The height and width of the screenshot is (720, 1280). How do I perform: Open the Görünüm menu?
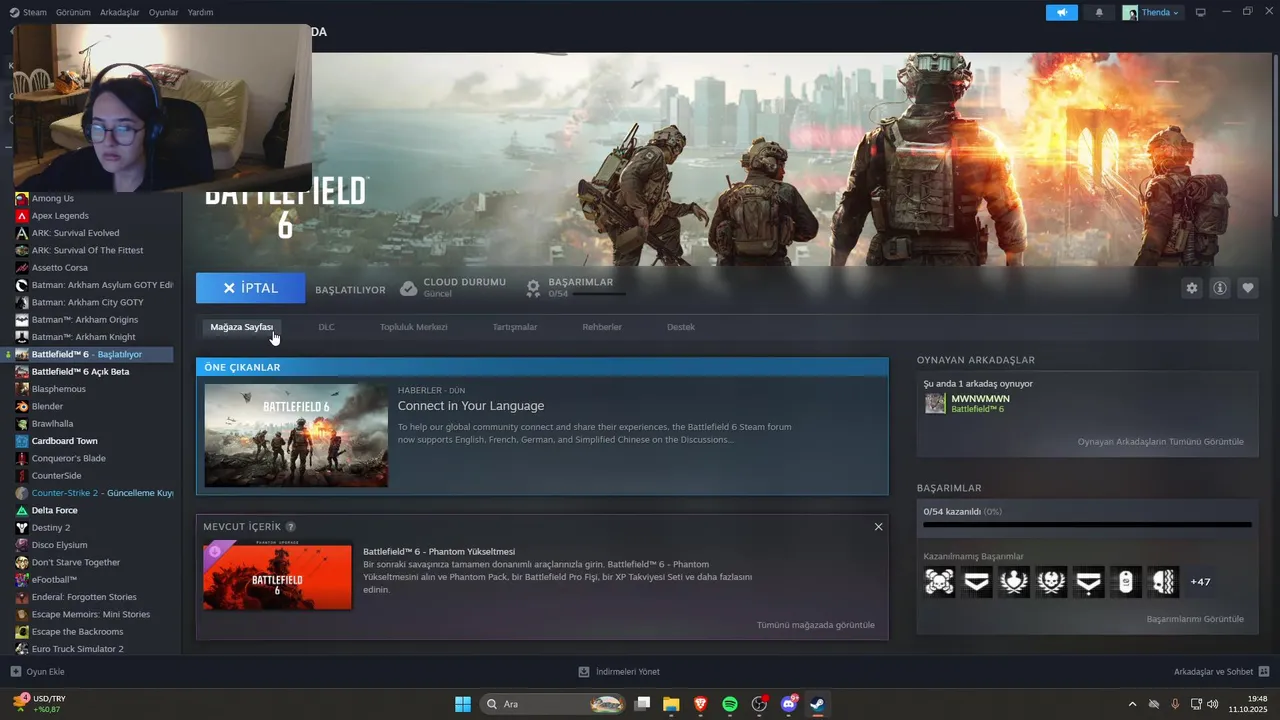pyautogui.click(x=73, y=13)
